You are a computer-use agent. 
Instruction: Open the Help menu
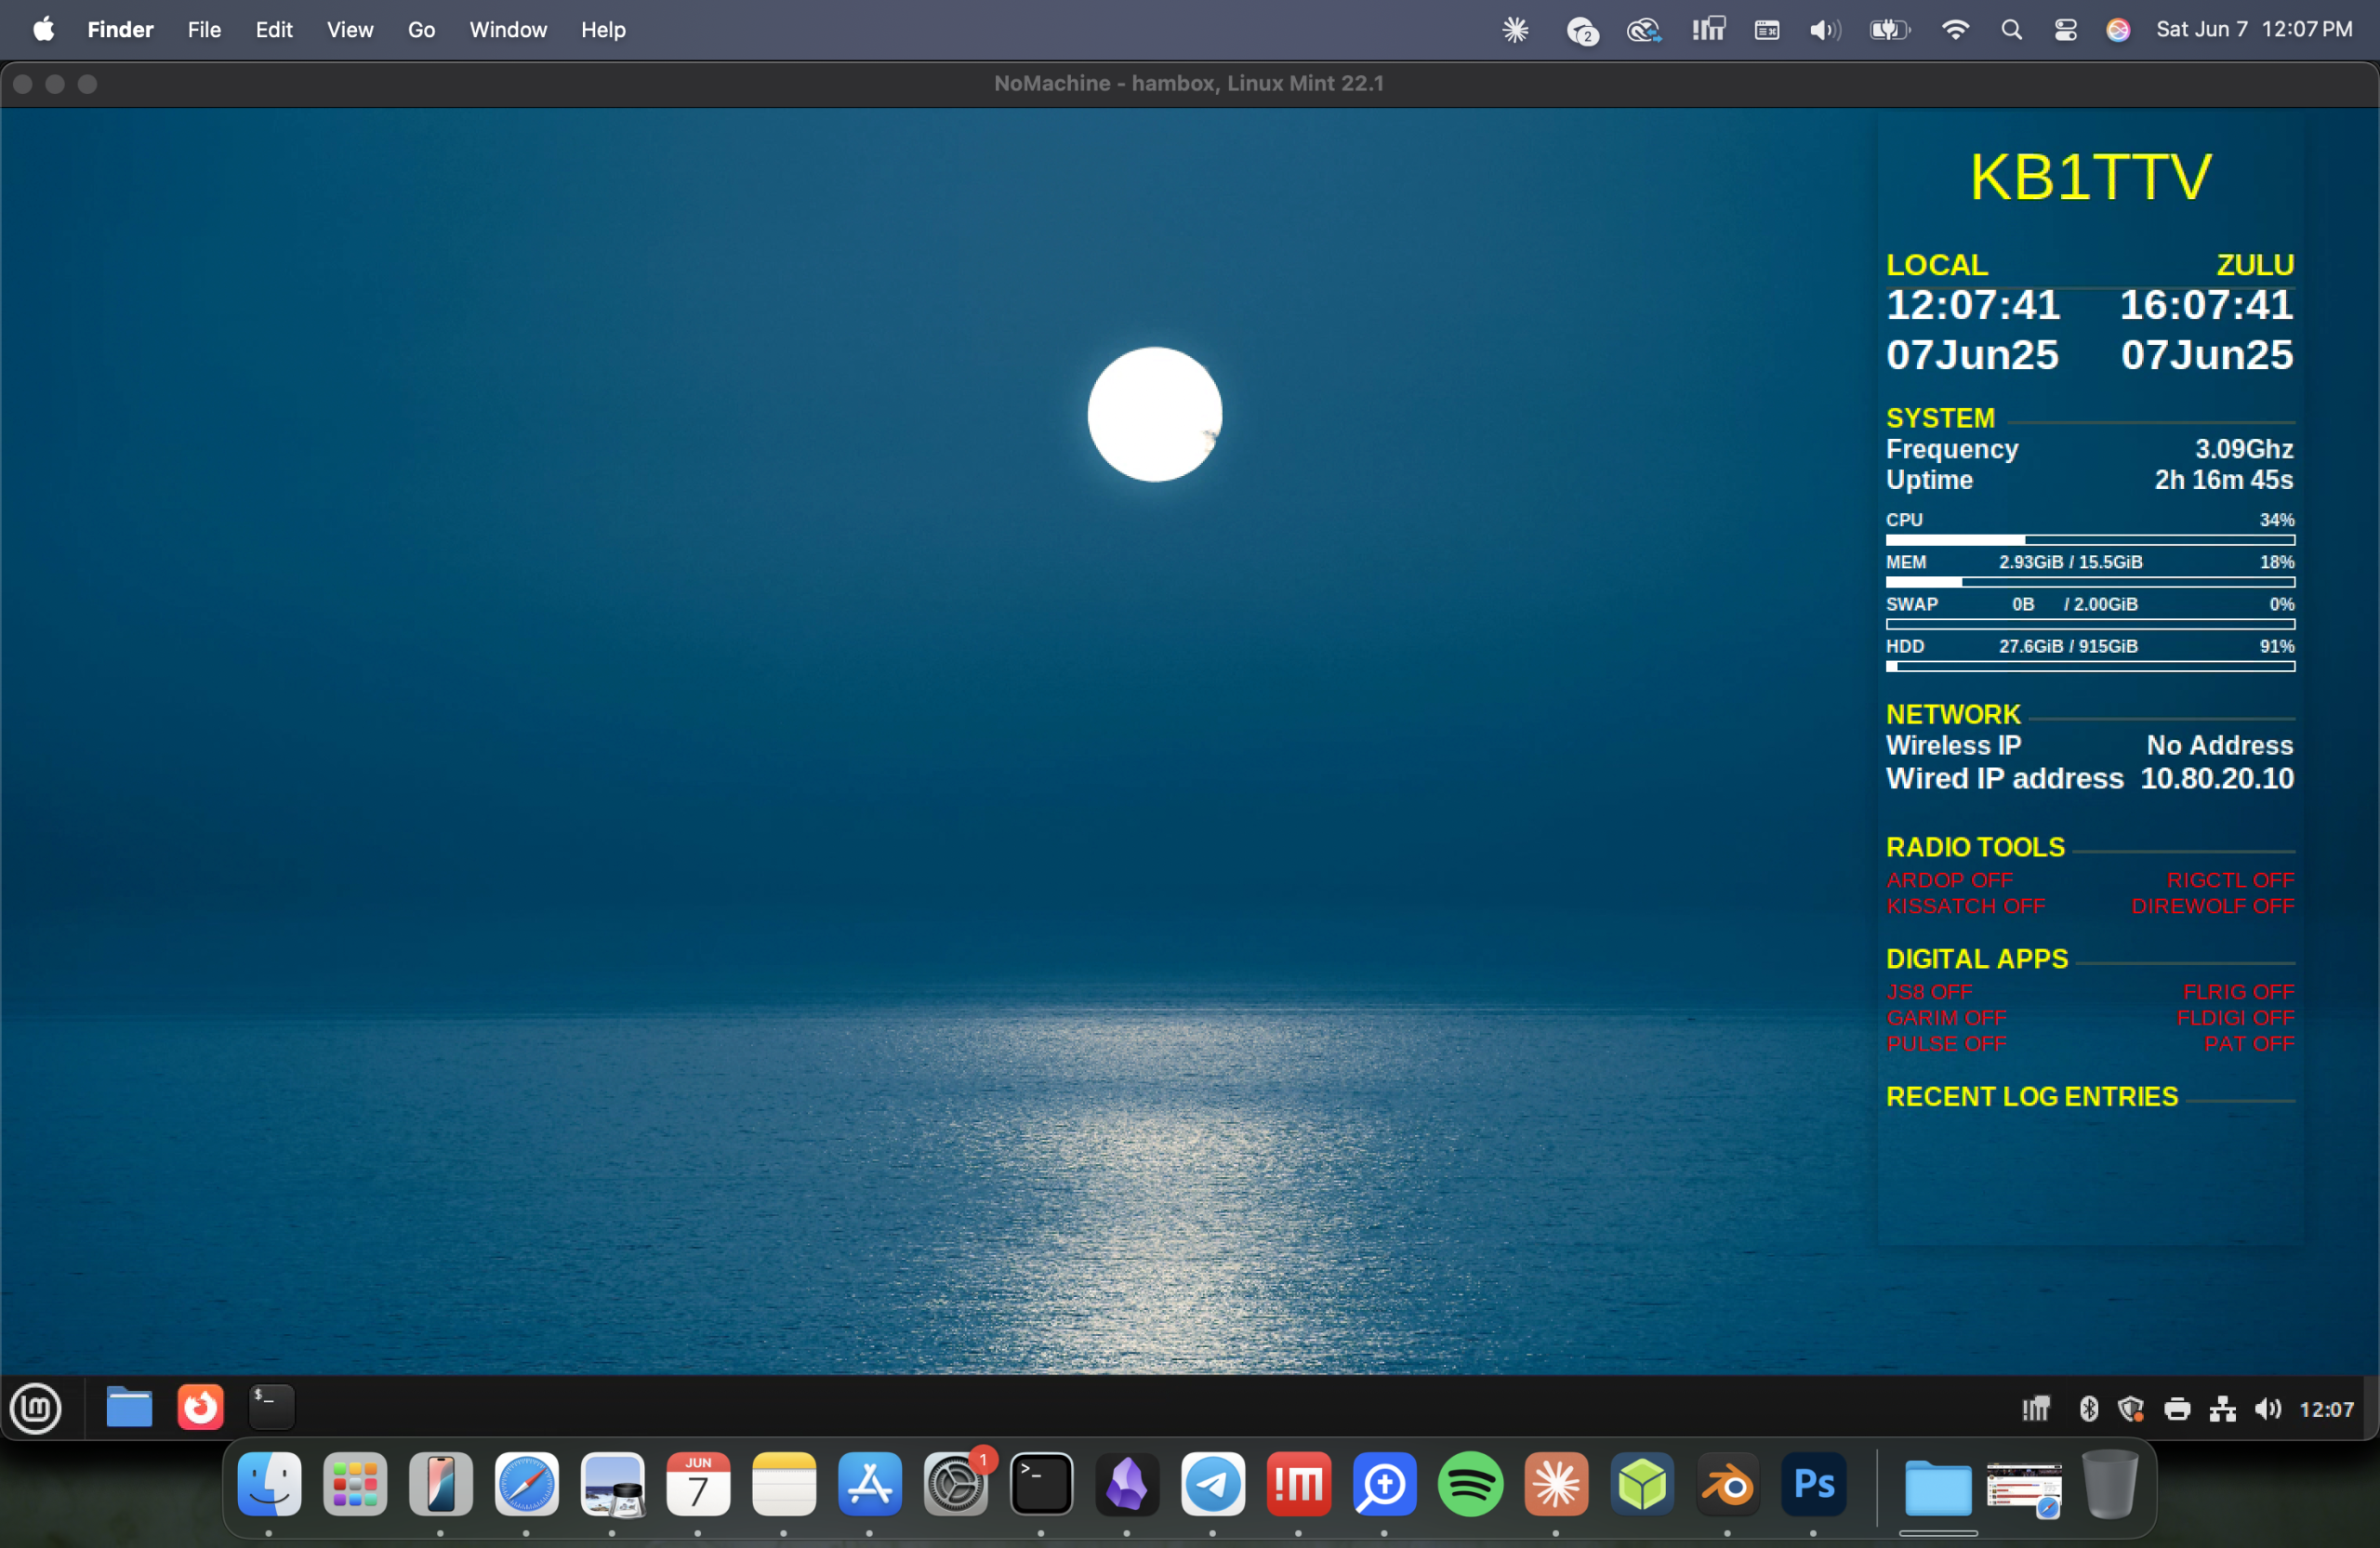tap(603, 30)
